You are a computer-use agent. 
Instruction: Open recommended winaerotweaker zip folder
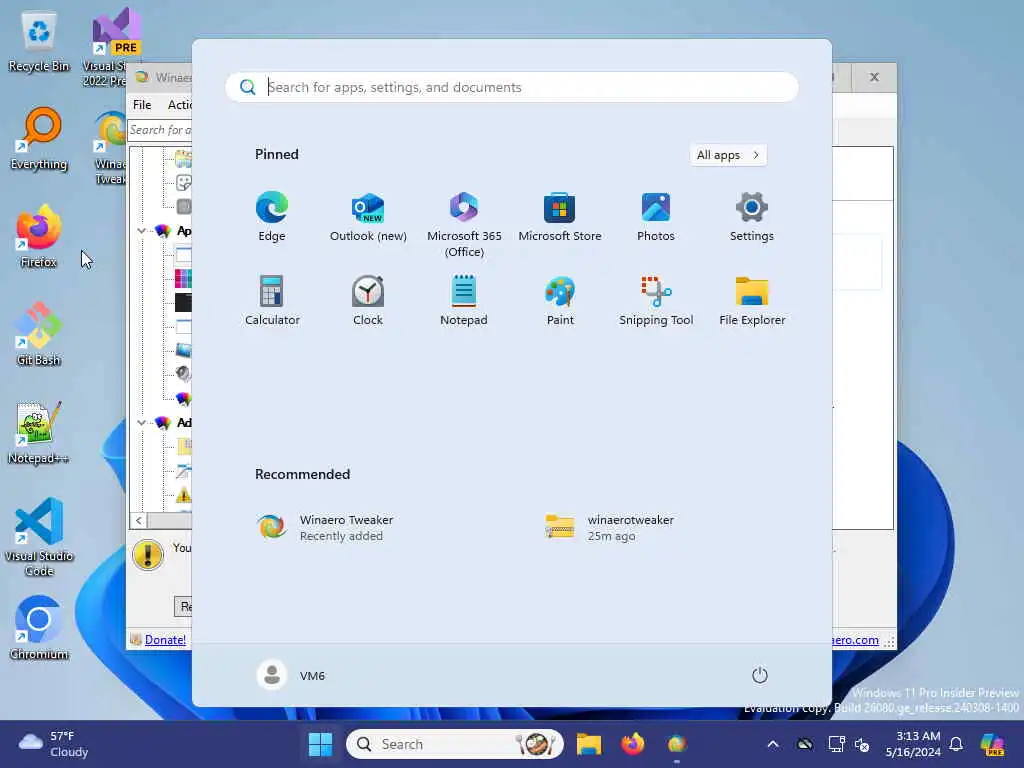[x=611, y=527]
